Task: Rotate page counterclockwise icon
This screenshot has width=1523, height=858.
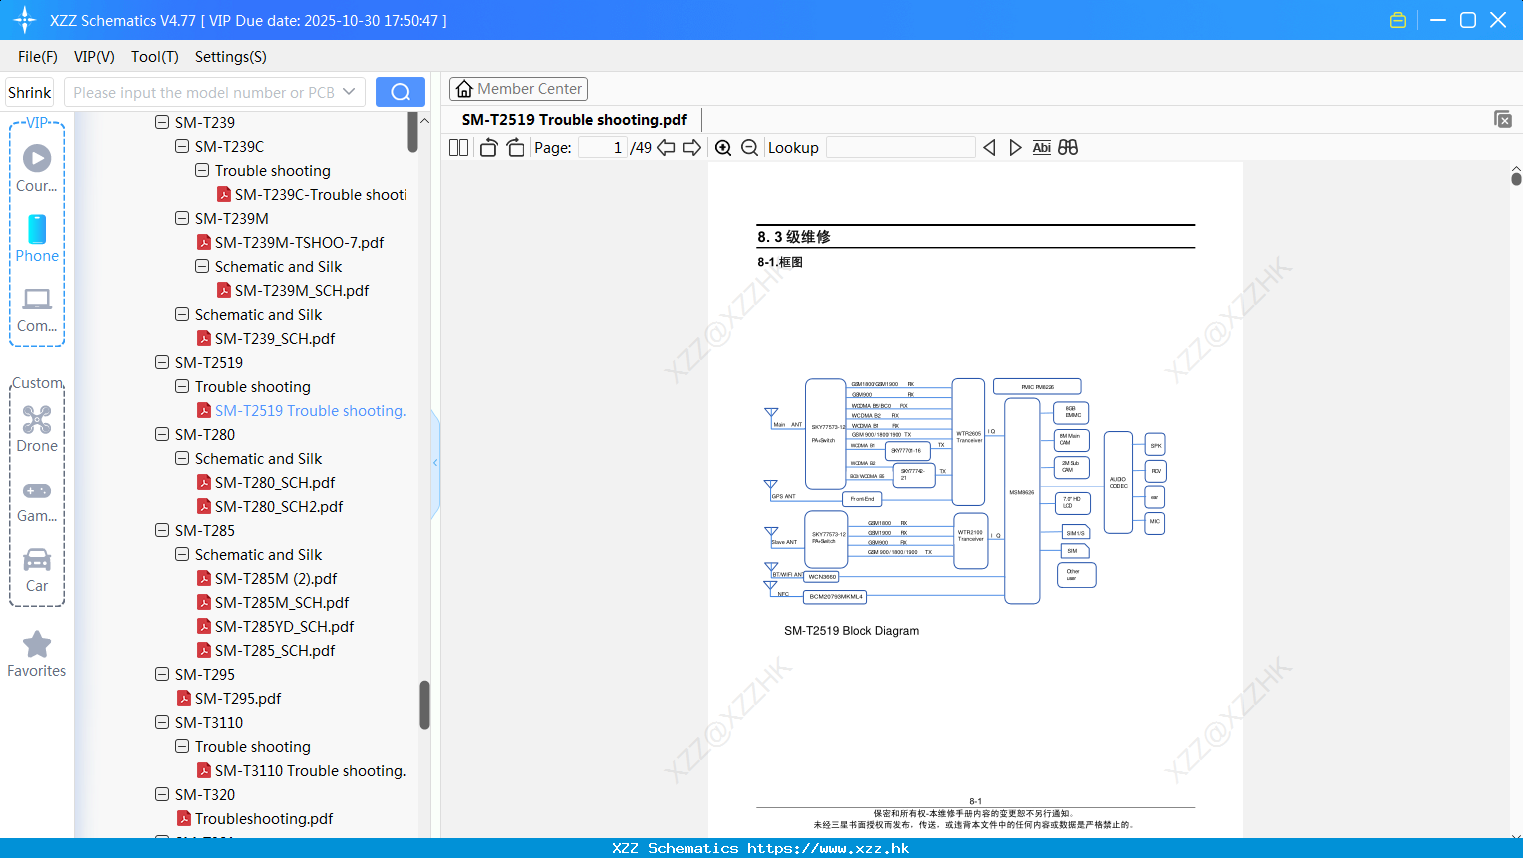Action: 488,147
